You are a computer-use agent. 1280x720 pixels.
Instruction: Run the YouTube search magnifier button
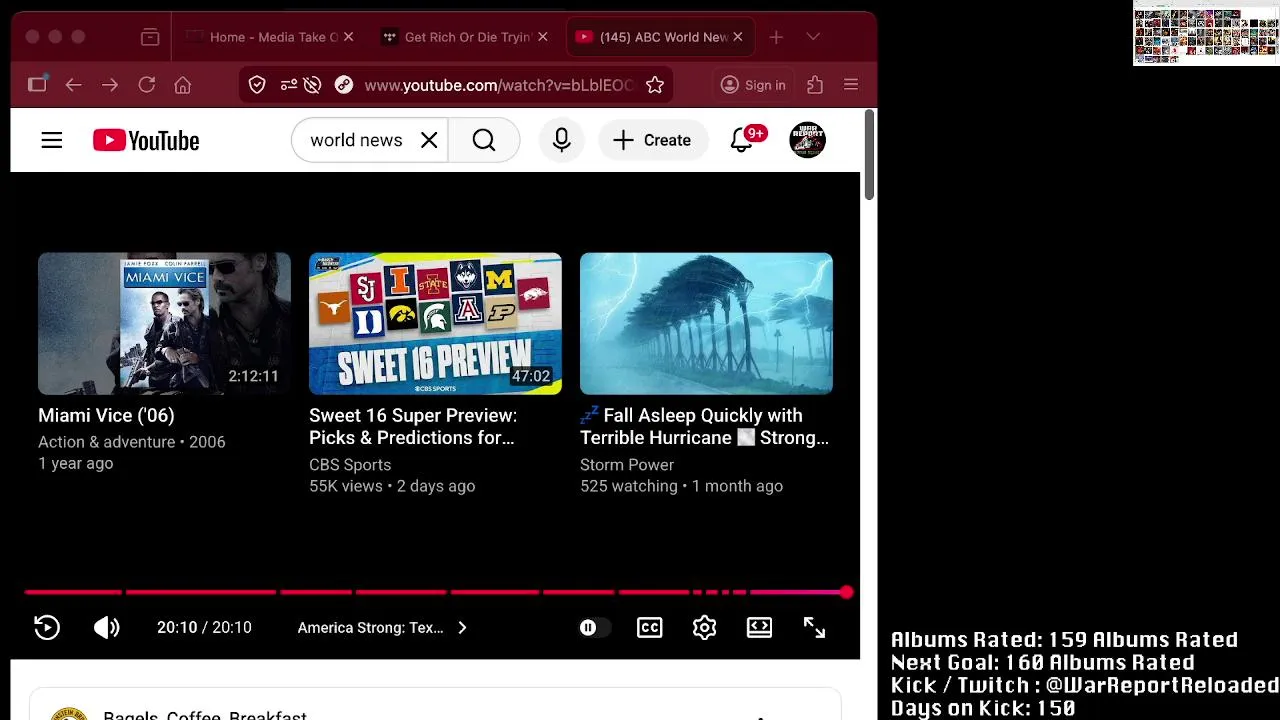pos(484,140)
